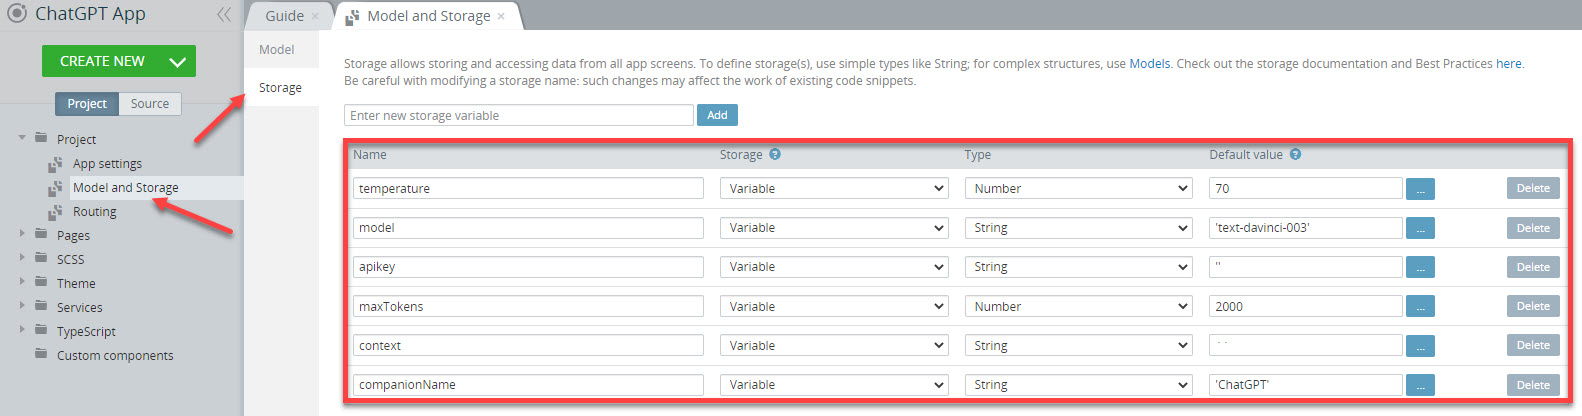The height and width of the screenshot is (416, 1582).
Task: Select Model and Storage tree item
Action: (x=126, y=188)
